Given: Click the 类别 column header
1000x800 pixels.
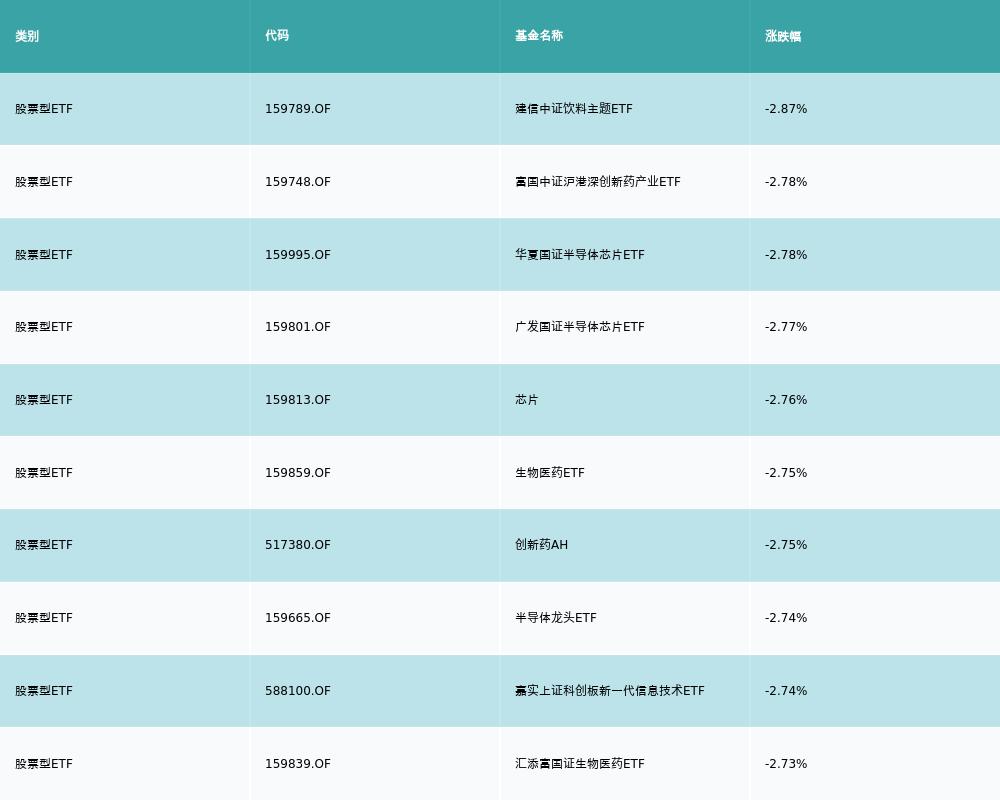Looking at the screenshot, I should (x=27, y=36).
